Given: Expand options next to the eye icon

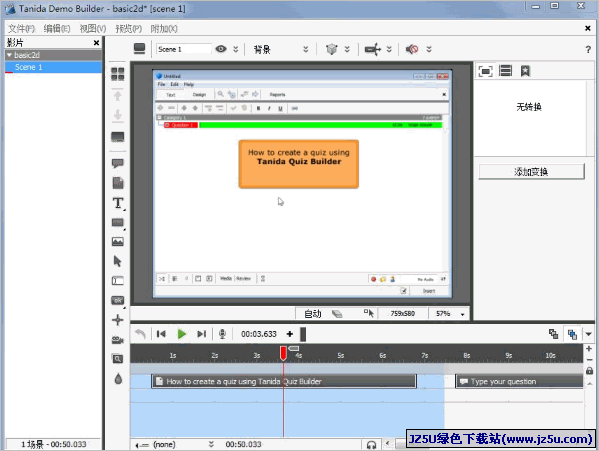Looking at the screenshot, I should [x=236, y=49].
